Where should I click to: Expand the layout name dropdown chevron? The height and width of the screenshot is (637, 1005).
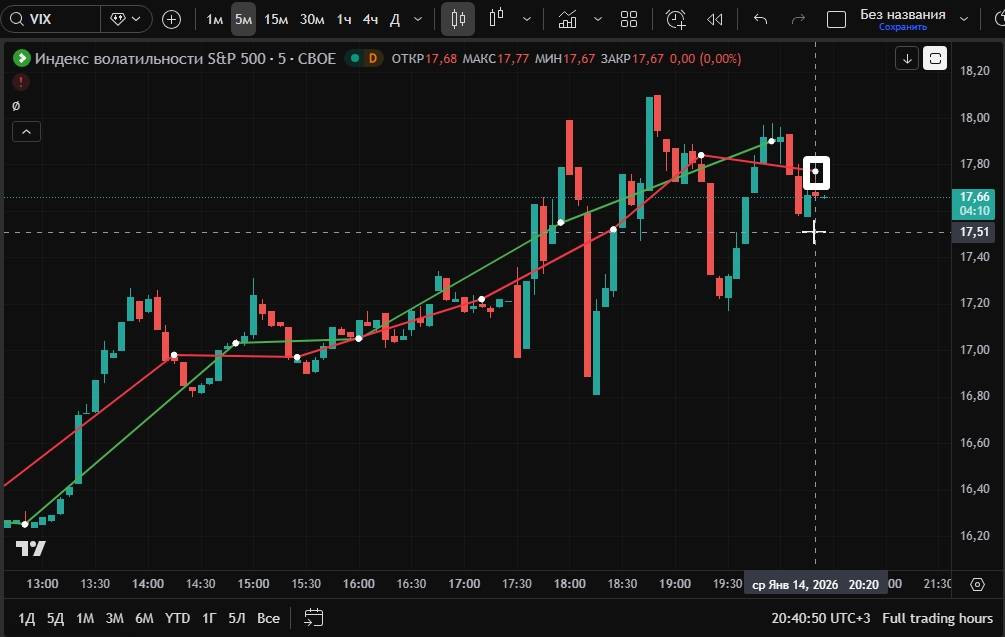point(964,19)
